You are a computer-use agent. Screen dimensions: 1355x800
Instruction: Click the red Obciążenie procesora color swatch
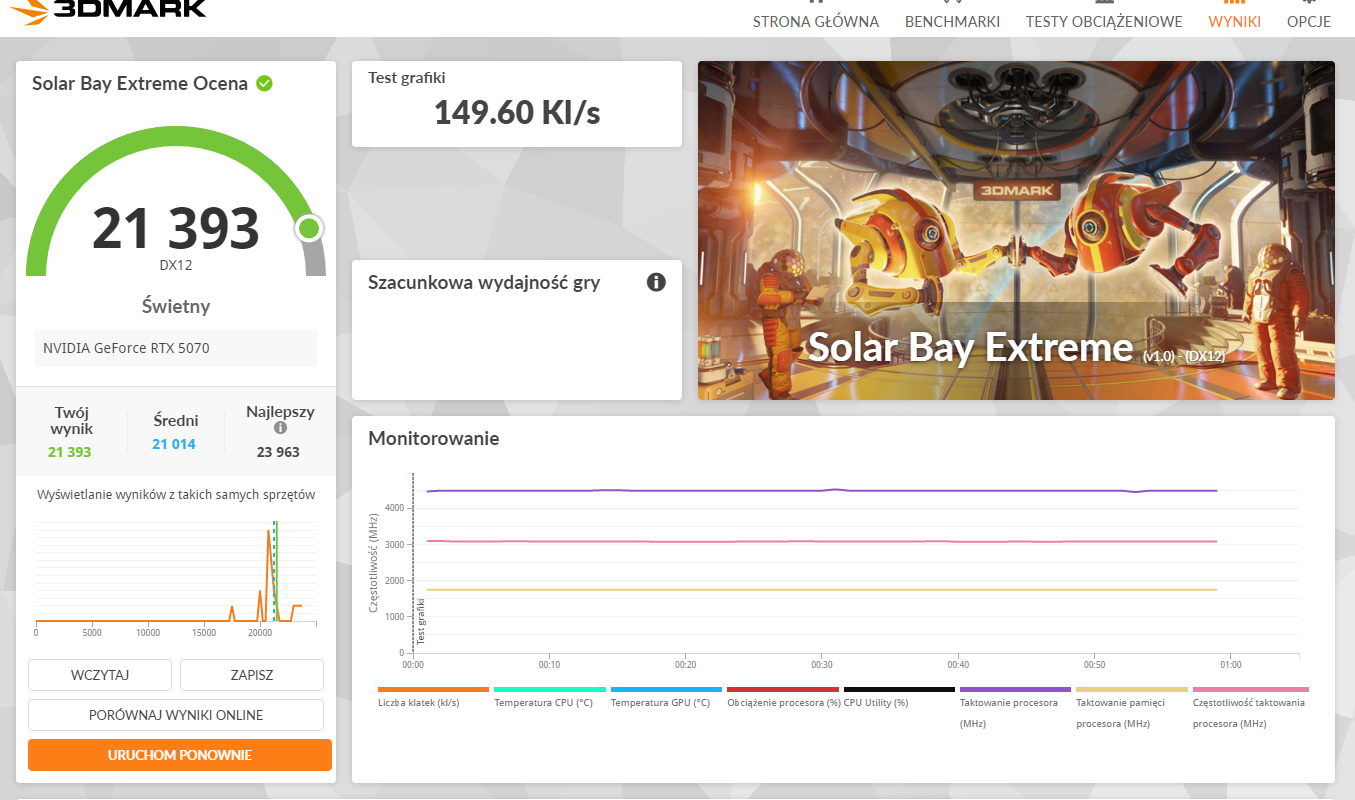click(x=782, y=689)
